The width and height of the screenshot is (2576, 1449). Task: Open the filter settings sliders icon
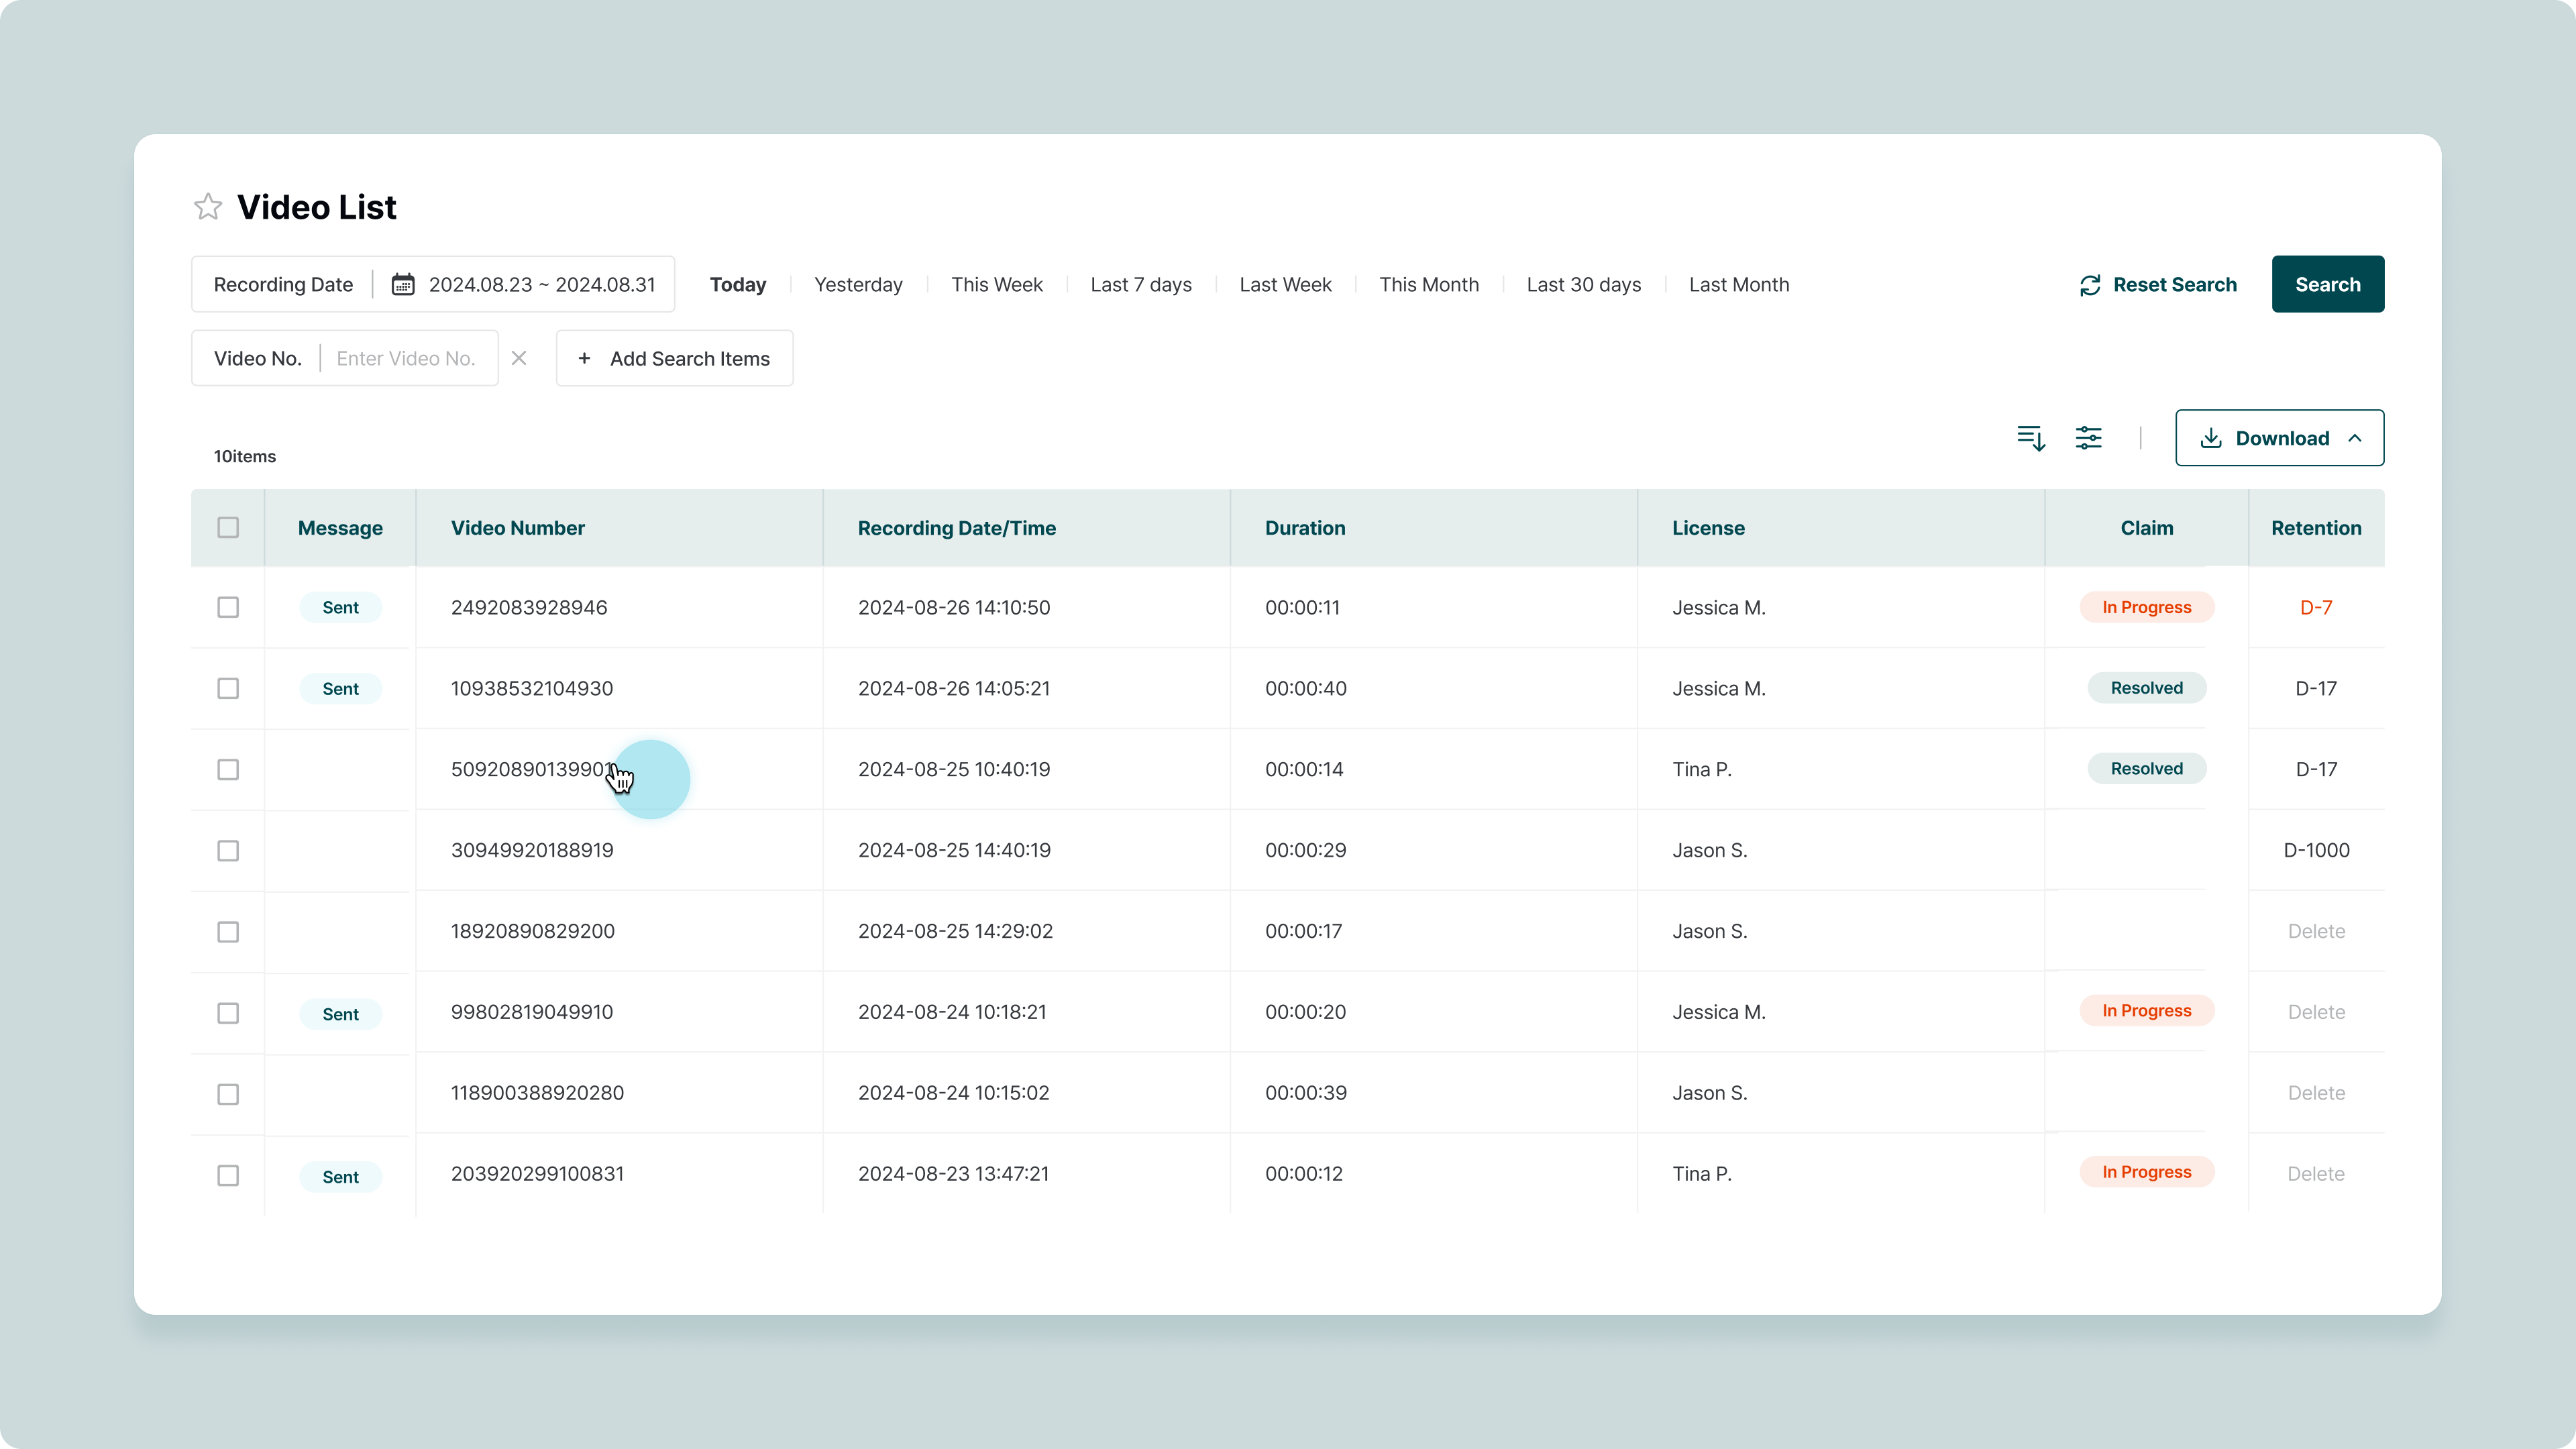(x=2089, y=438)
